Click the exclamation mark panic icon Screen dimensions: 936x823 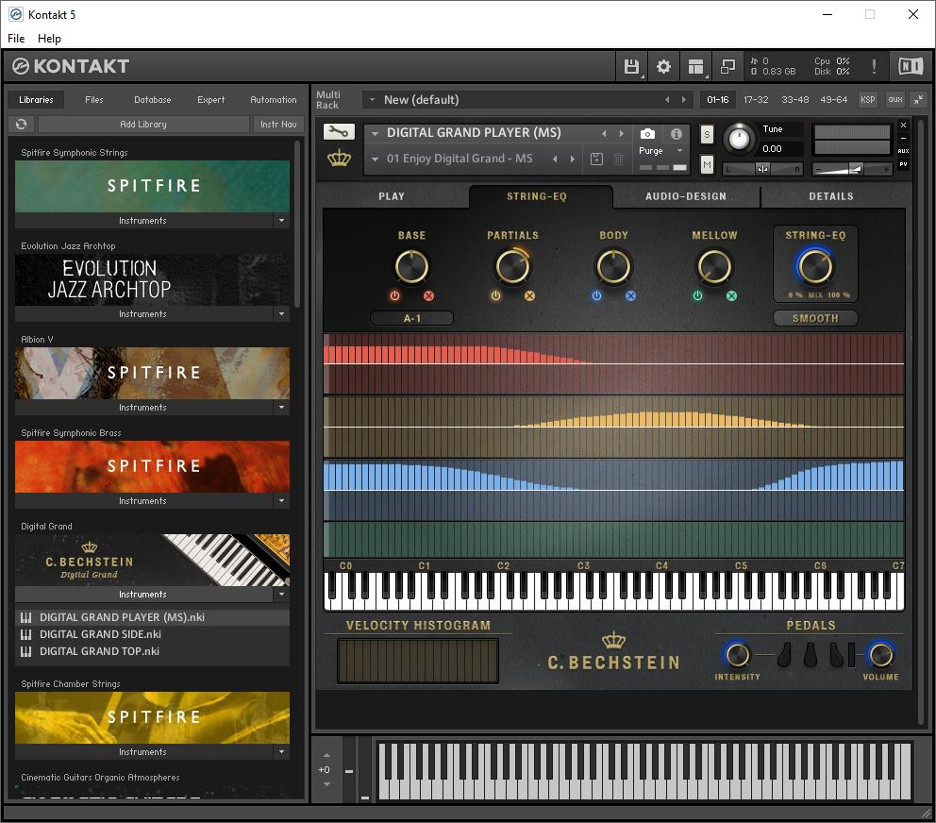[x=874, y=66]
